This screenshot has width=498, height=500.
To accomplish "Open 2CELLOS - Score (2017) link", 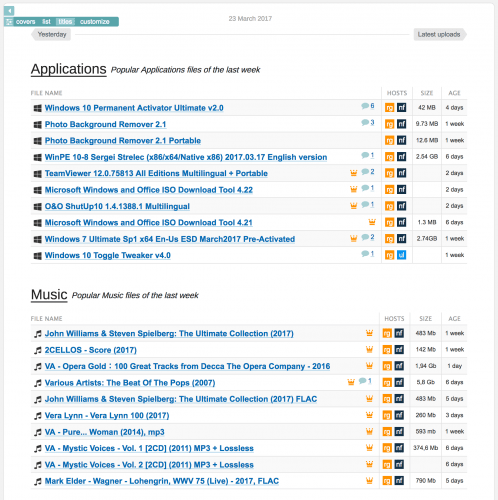I will [91, 350].
